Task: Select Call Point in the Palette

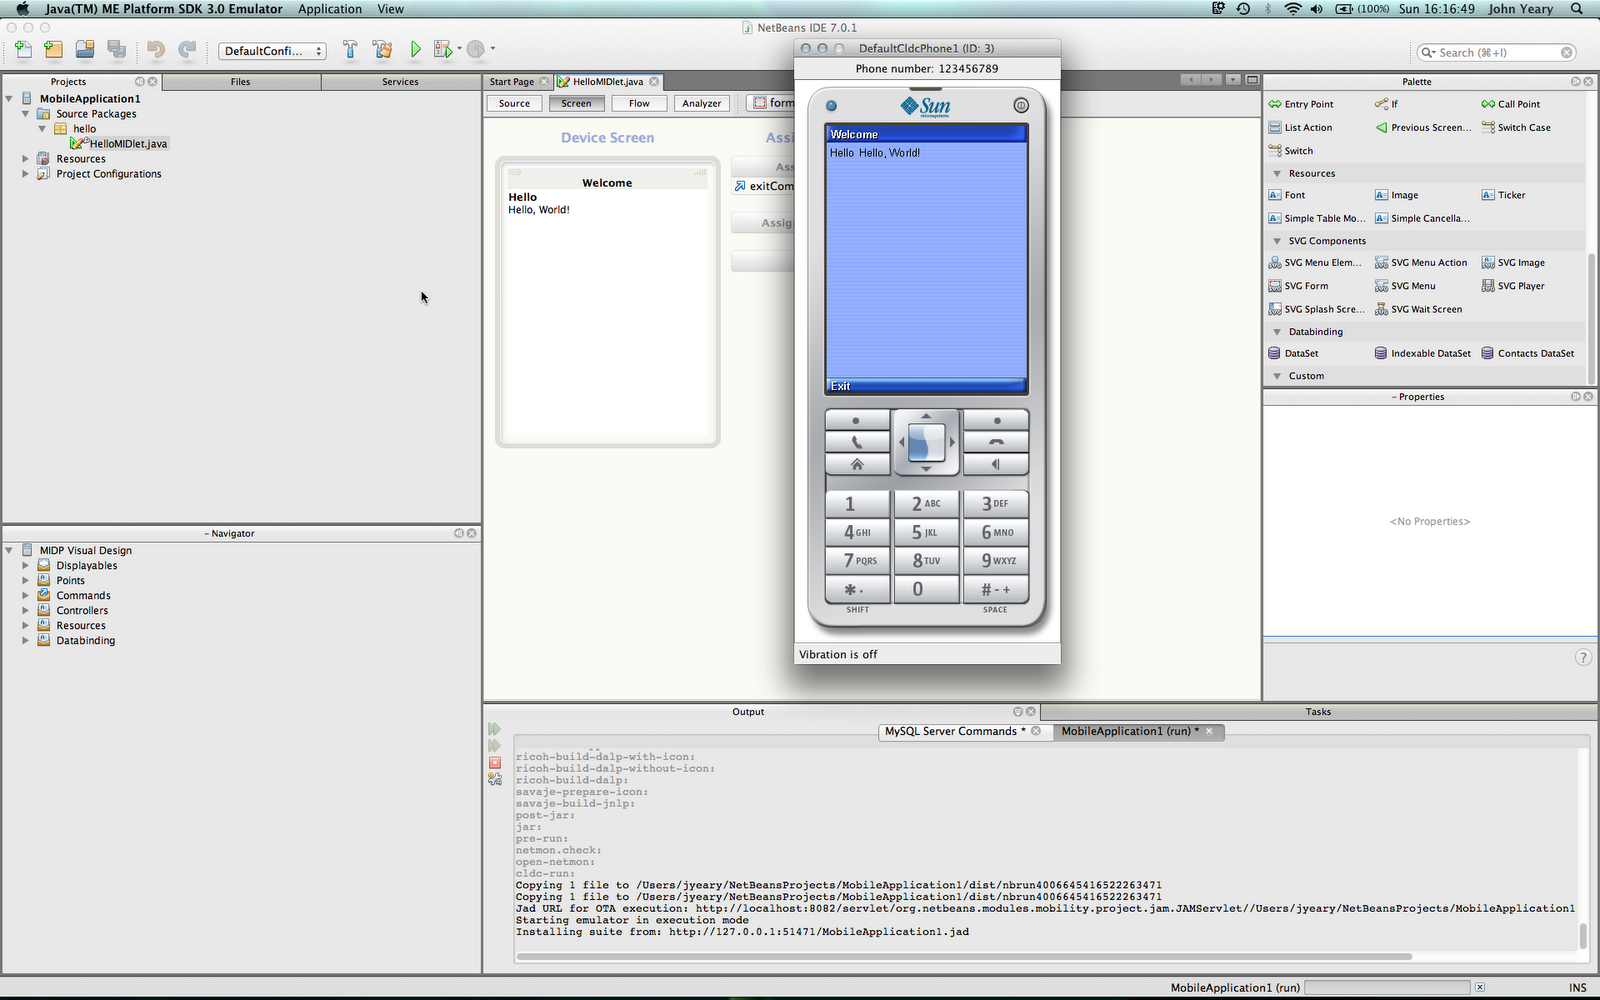Action: tap(1511, 104)
